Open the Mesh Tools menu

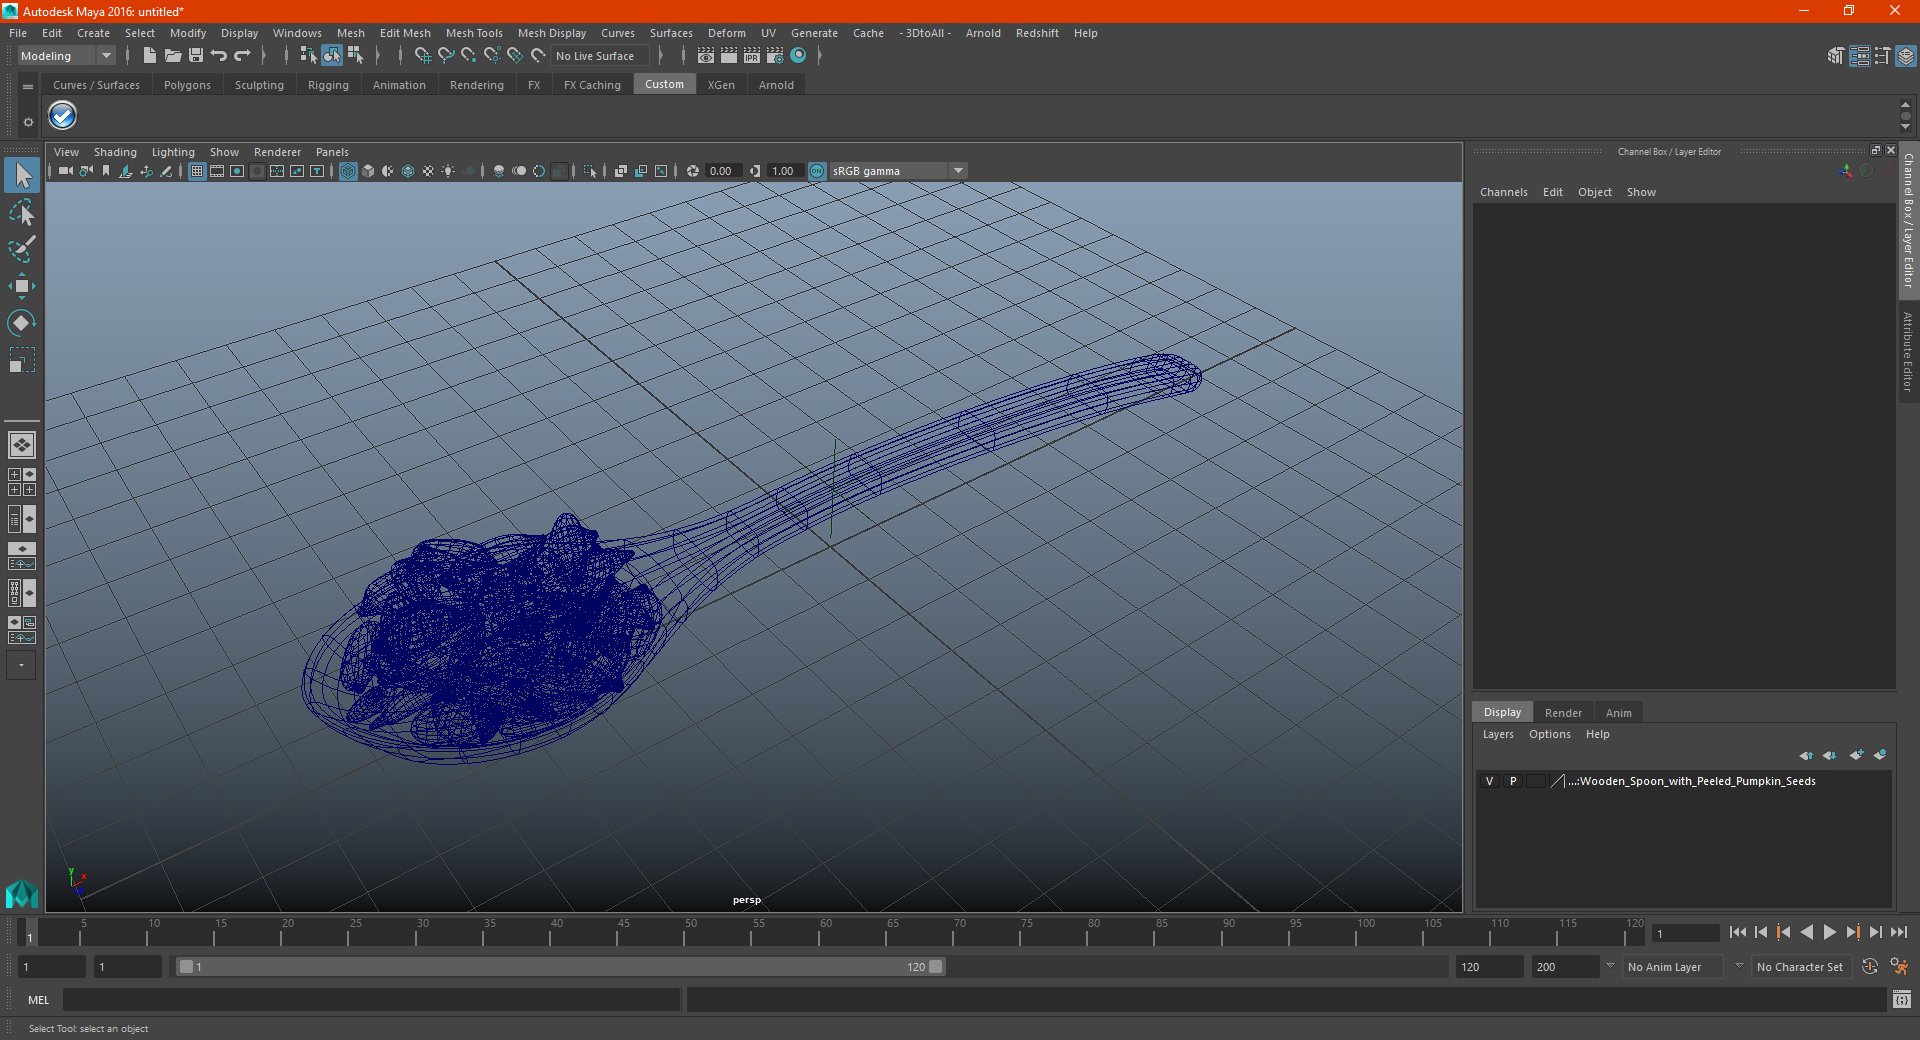coord(474,33)
